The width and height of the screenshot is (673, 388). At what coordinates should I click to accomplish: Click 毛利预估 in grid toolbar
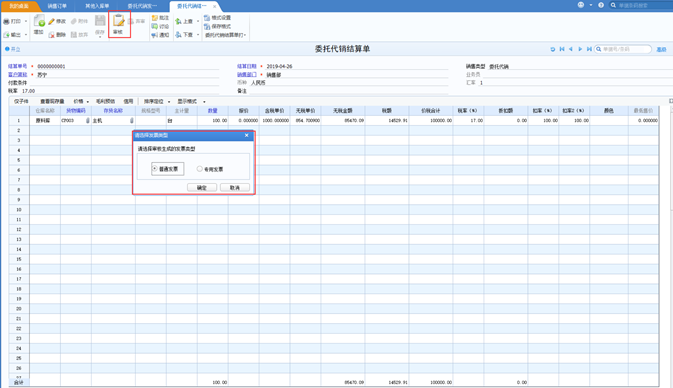click(x=106, y=102)
